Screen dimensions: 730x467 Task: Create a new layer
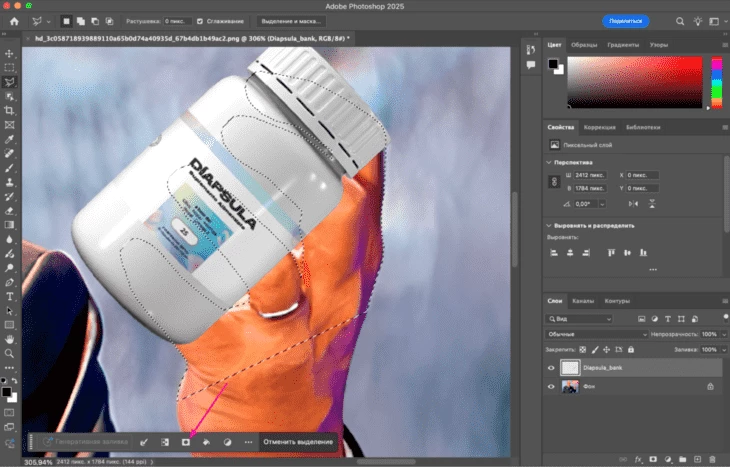click(697, 460)
